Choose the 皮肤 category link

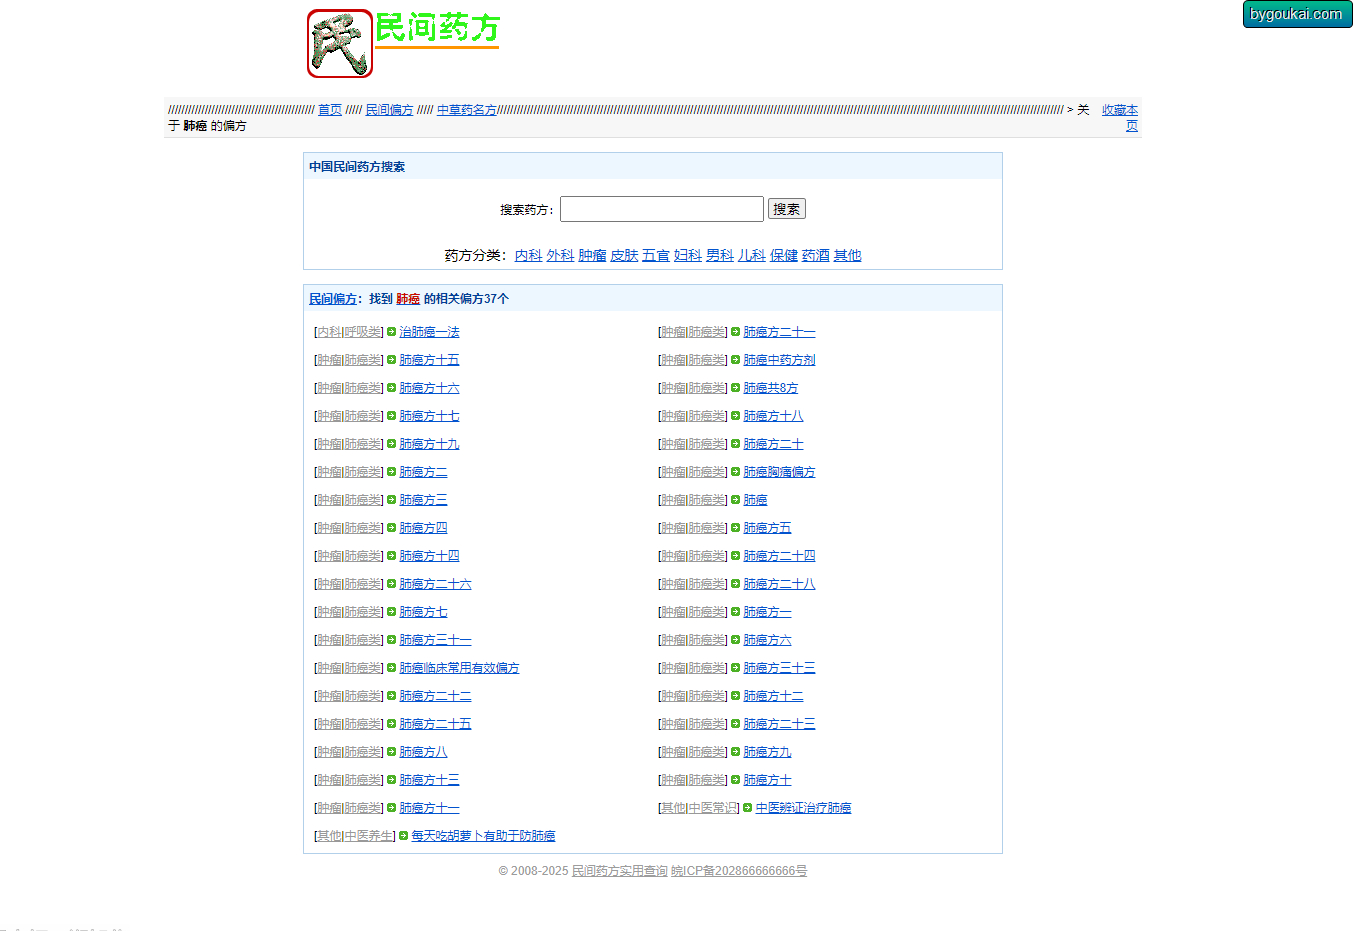tap(623, 256)
